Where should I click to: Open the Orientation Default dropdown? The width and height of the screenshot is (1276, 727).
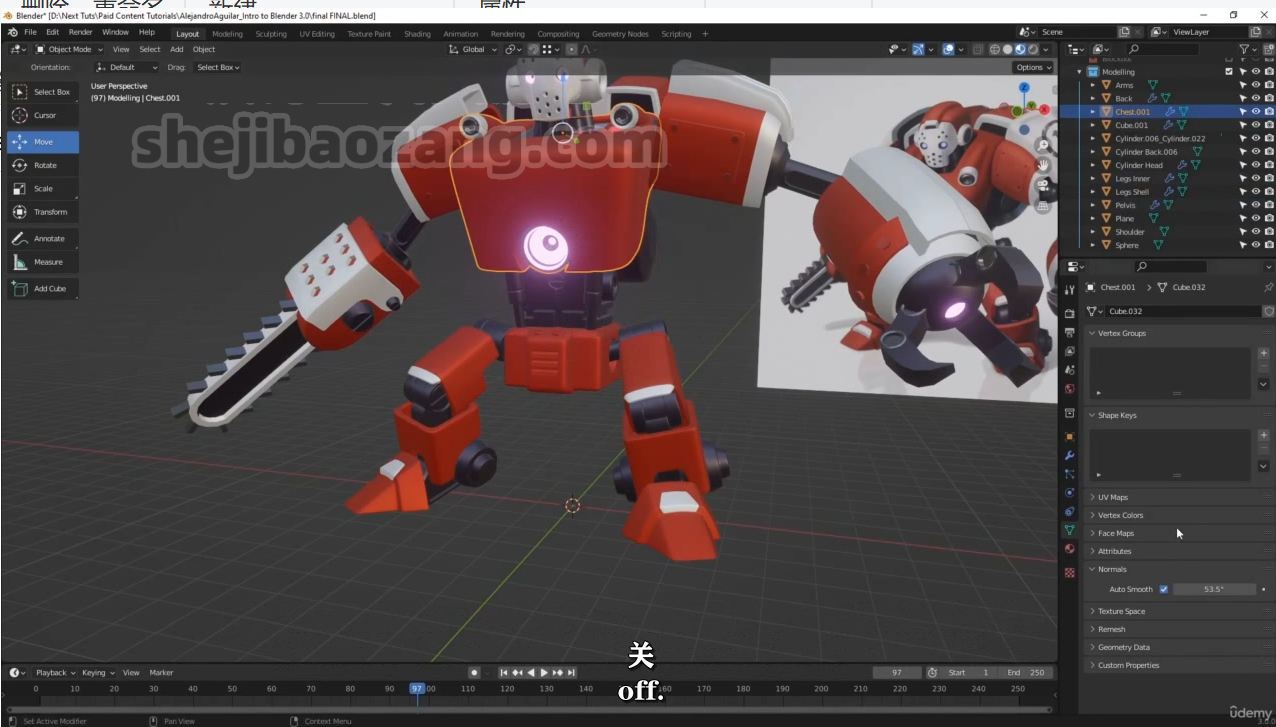127,67
